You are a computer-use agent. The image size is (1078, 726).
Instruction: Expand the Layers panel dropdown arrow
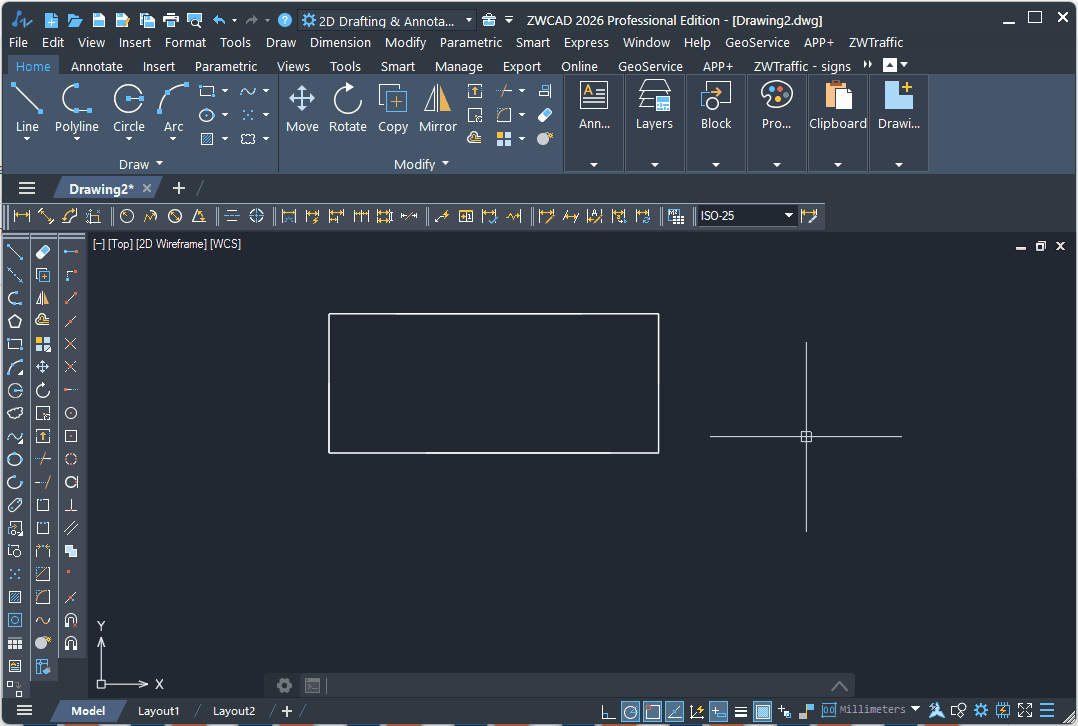654,165
